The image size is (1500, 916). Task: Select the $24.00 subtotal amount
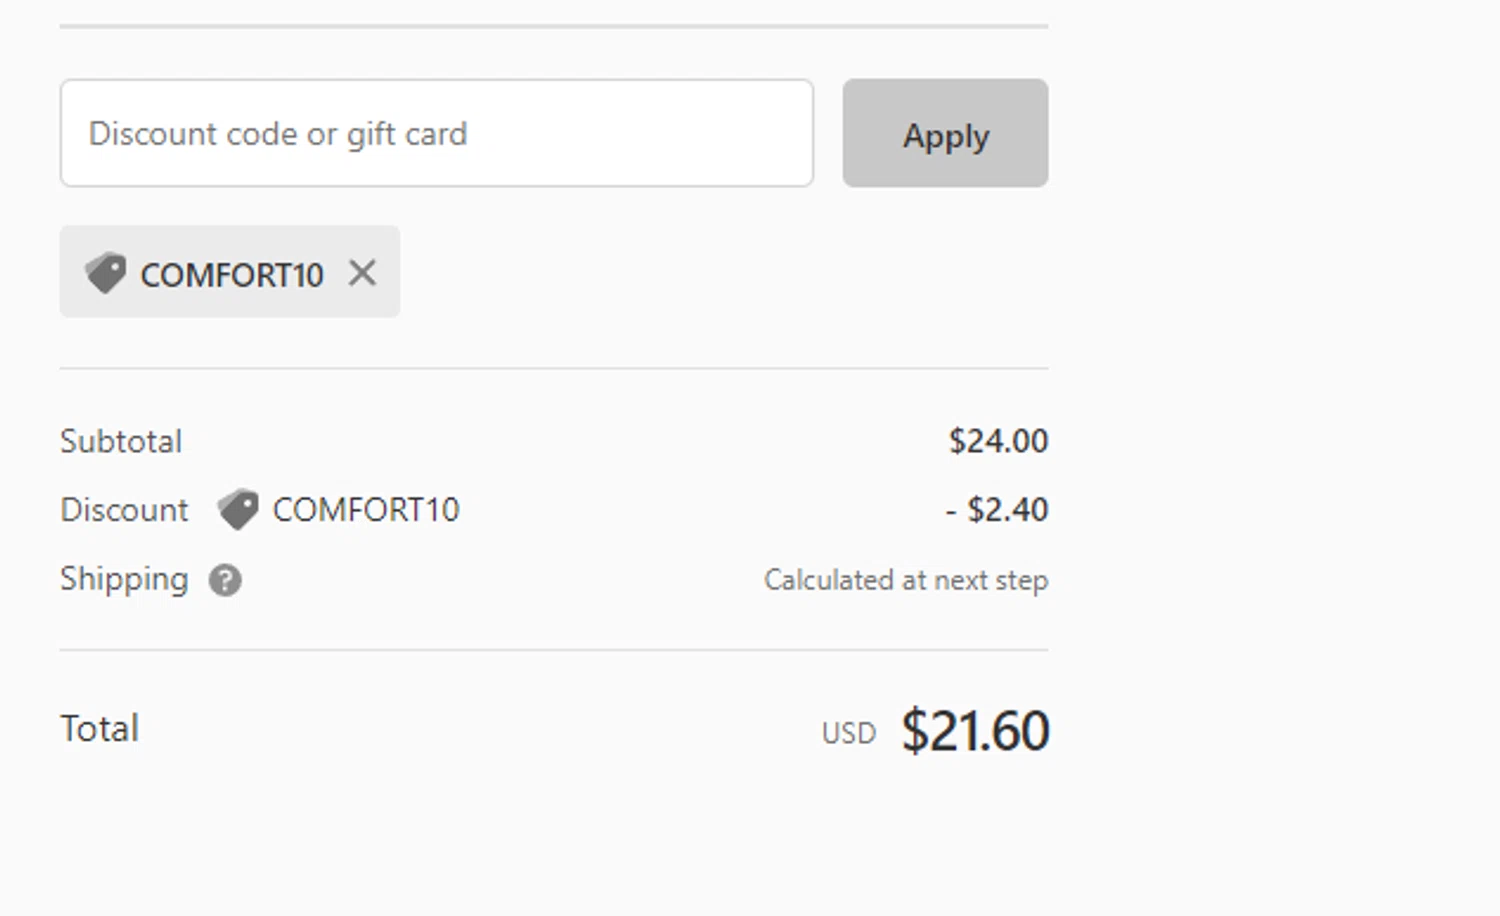tap(998, 441)
